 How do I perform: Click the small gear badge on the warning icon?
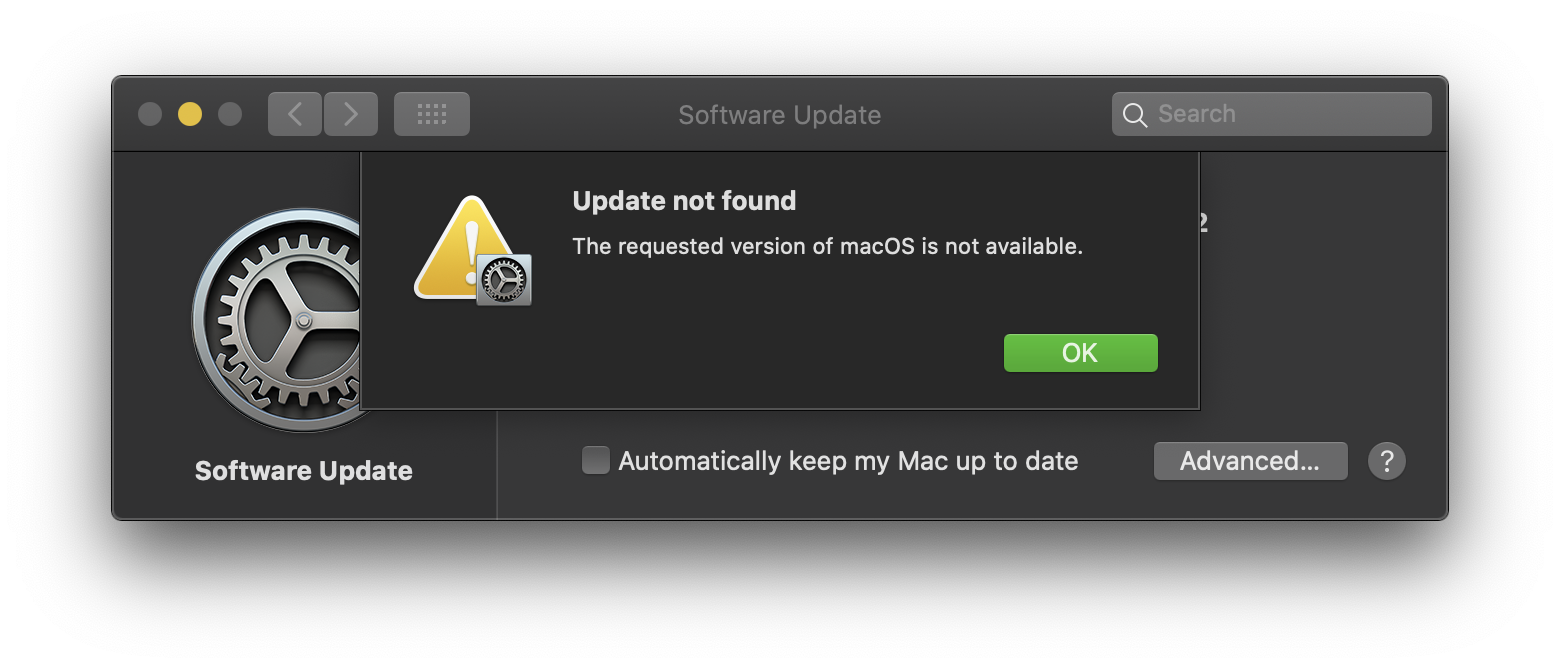coord(504,280)
